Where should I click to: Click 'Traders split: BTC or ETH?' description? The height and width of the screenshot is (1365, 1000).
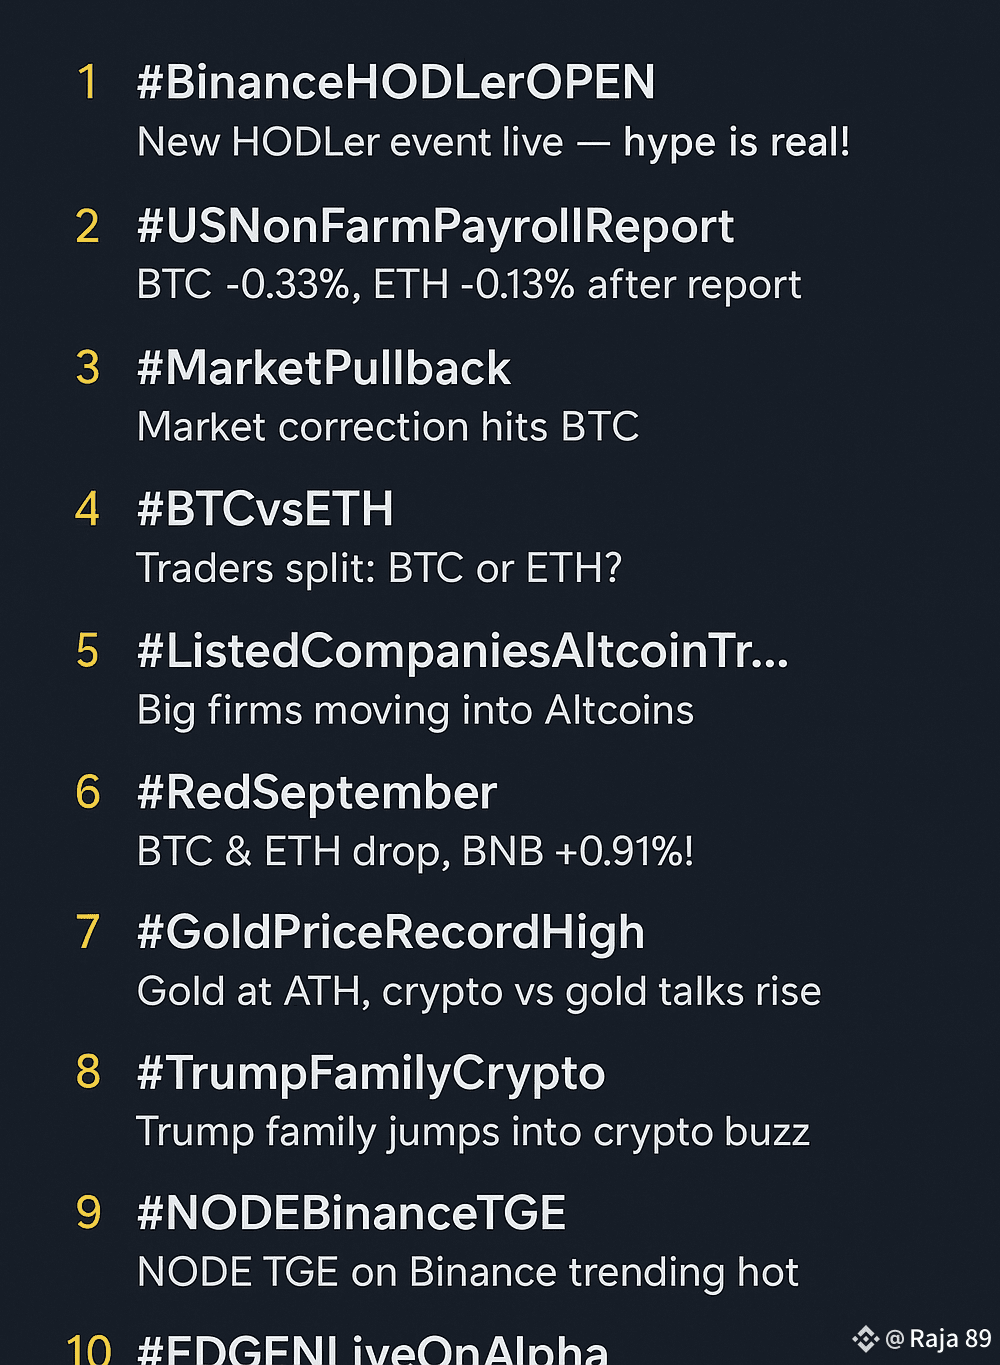(380, 568)
